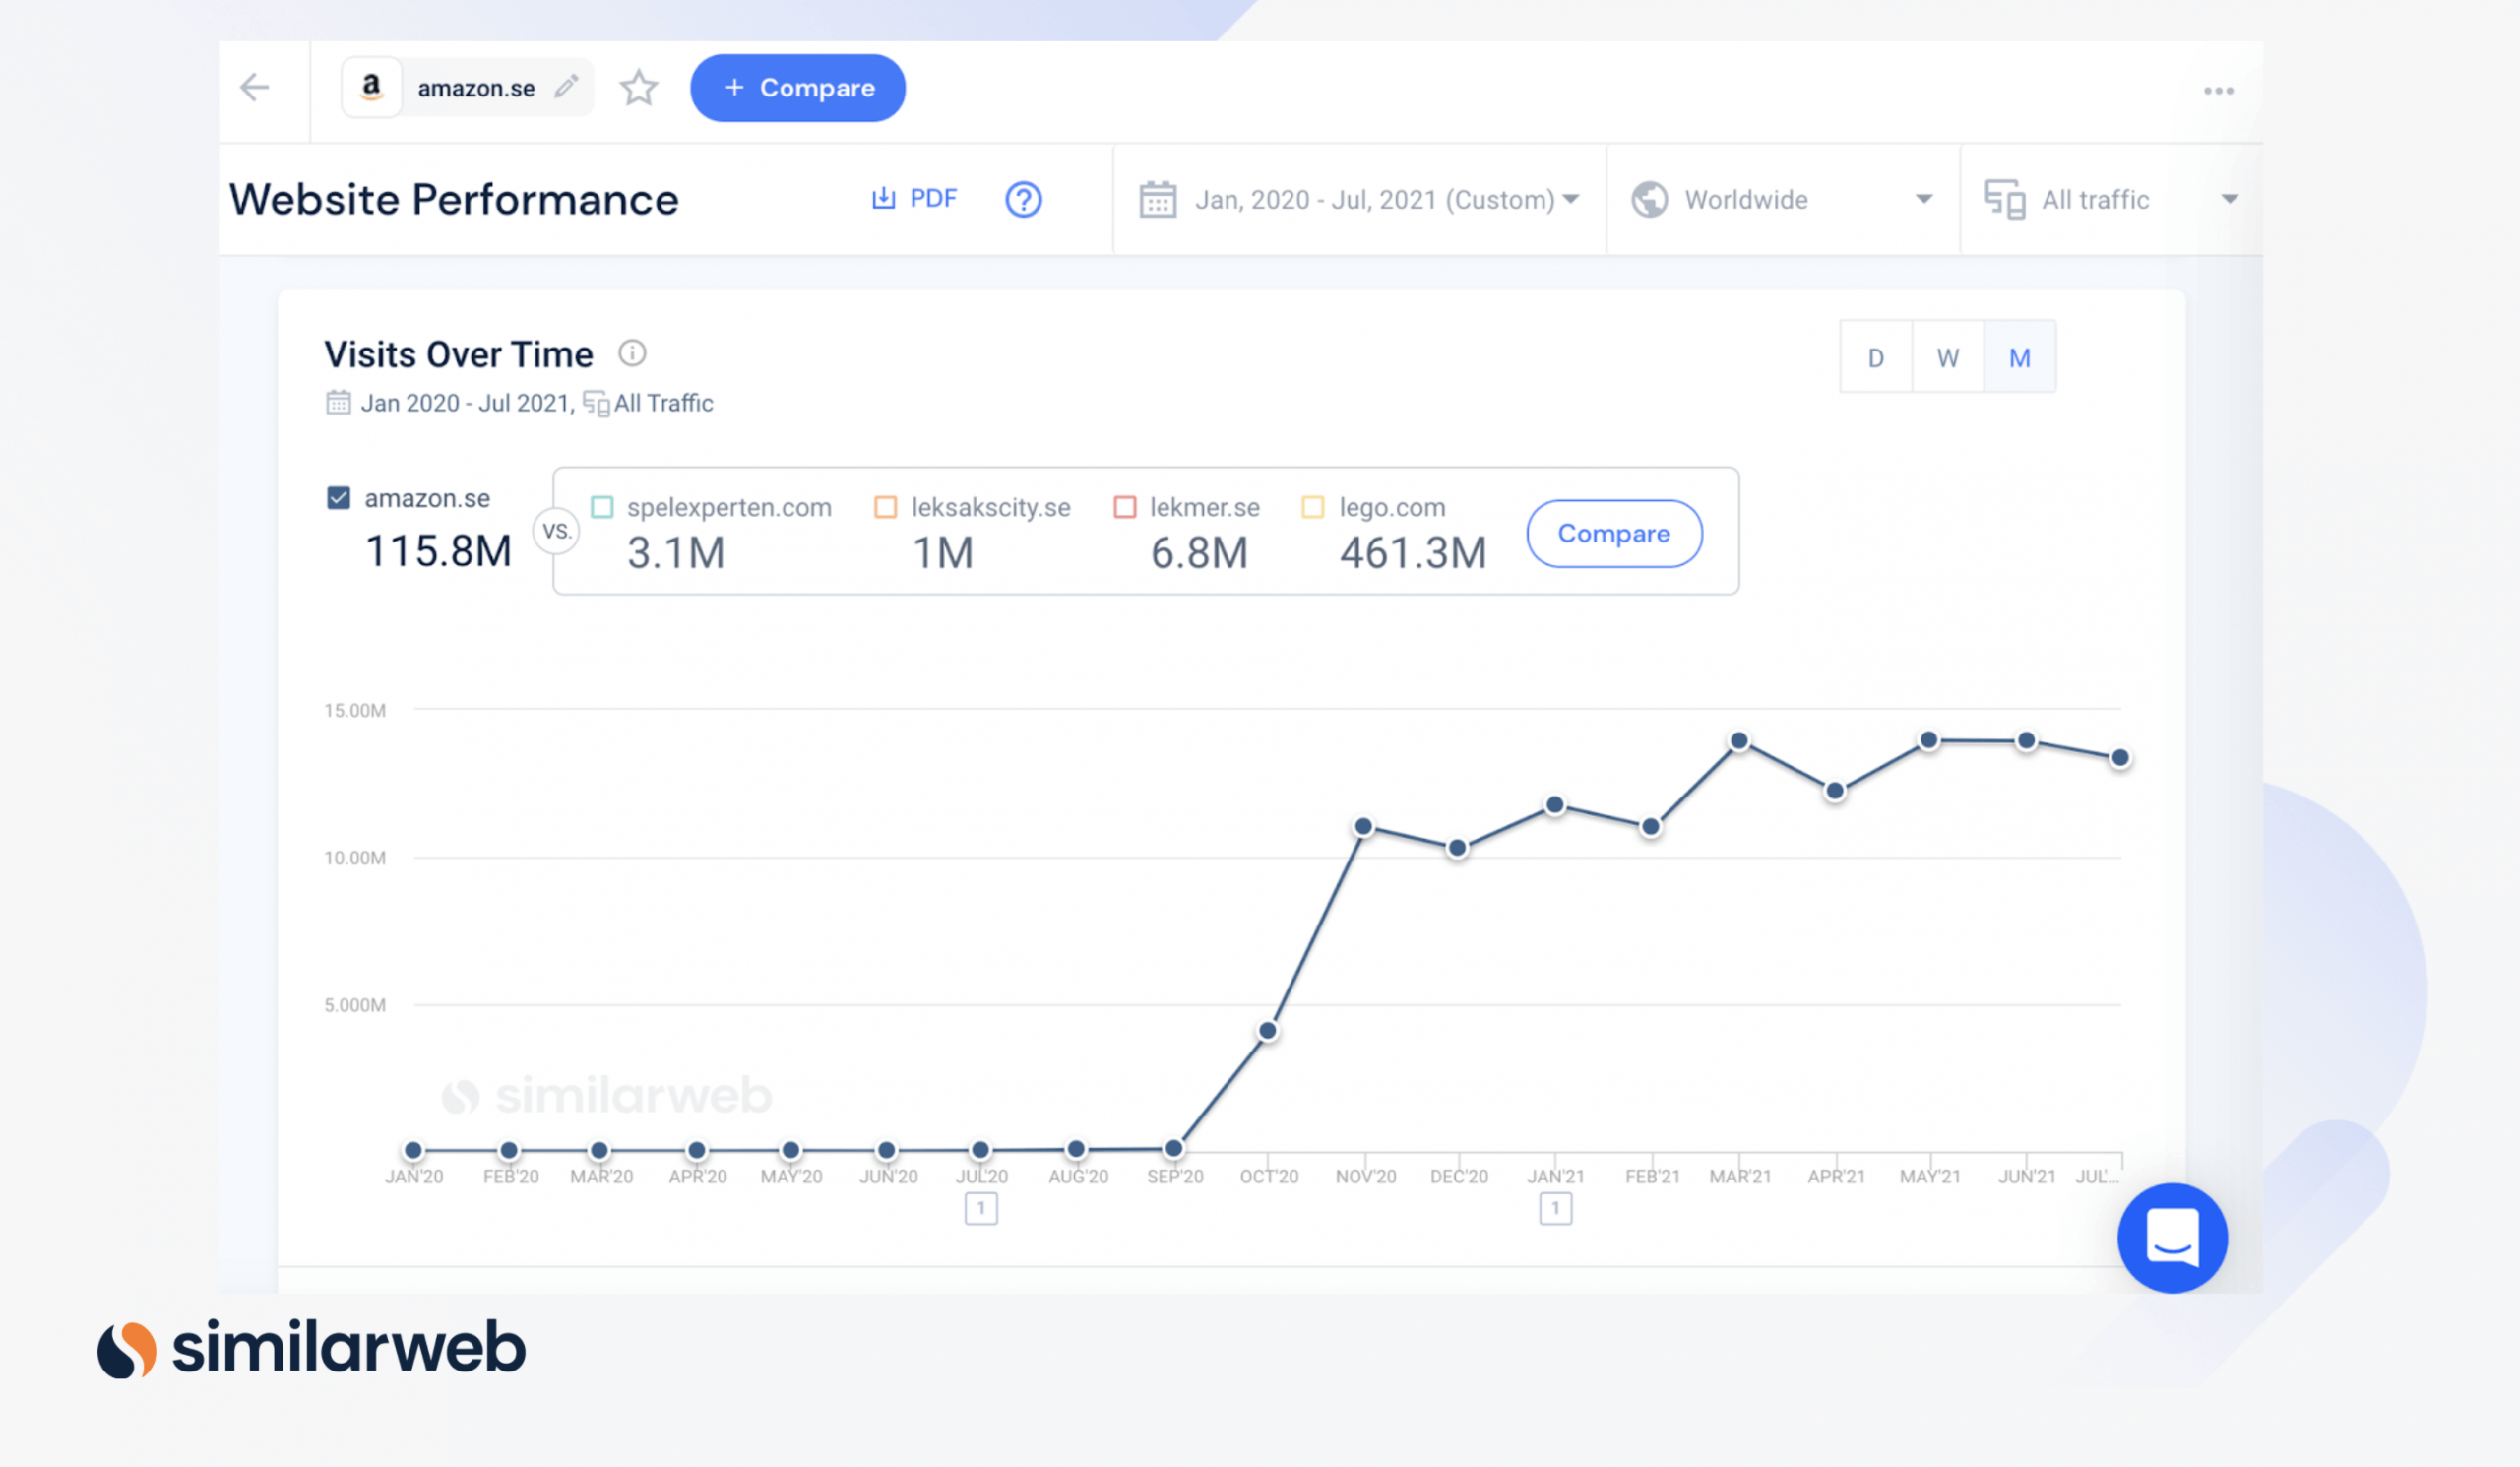Click the Amazon logo icon

[x=372, y=88]
